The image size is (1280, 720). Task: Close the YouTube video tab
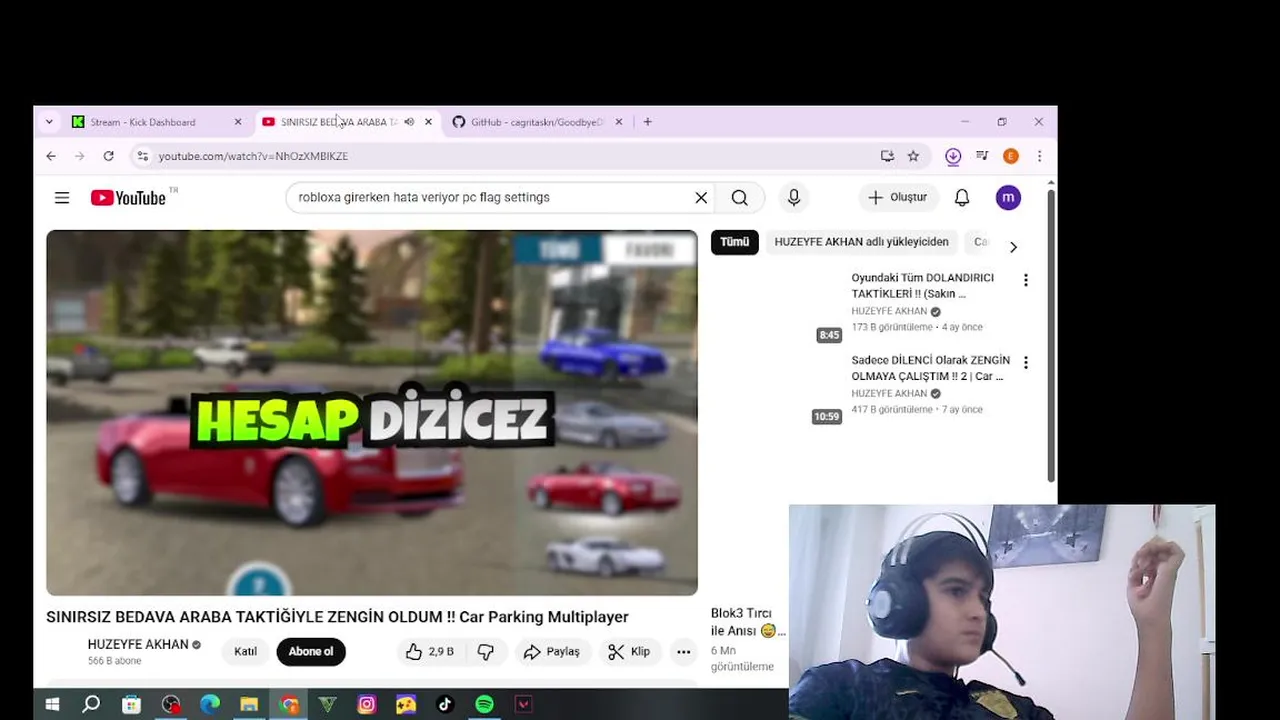(429, 122)
